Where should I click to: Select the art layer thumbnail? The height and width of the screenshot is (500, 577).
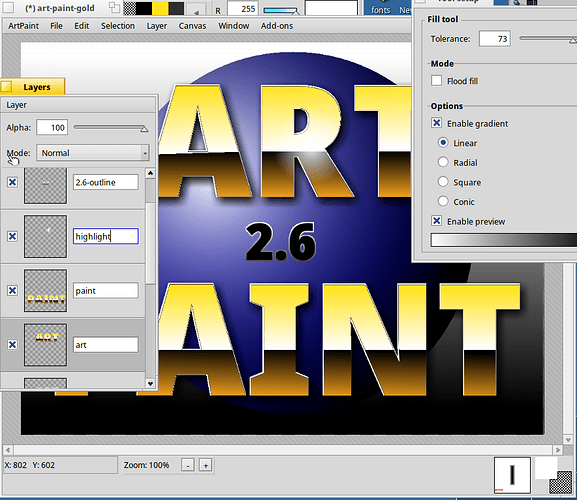click(x=45, y=345)
